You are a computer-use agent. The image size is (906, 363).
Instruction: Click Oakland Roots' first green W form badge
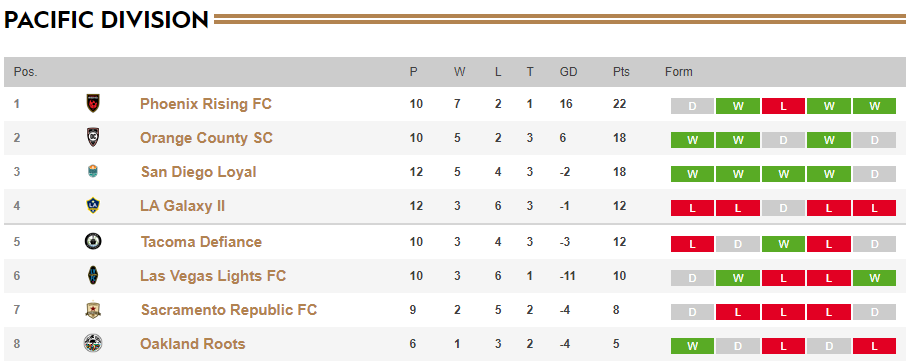pos(692,346)
